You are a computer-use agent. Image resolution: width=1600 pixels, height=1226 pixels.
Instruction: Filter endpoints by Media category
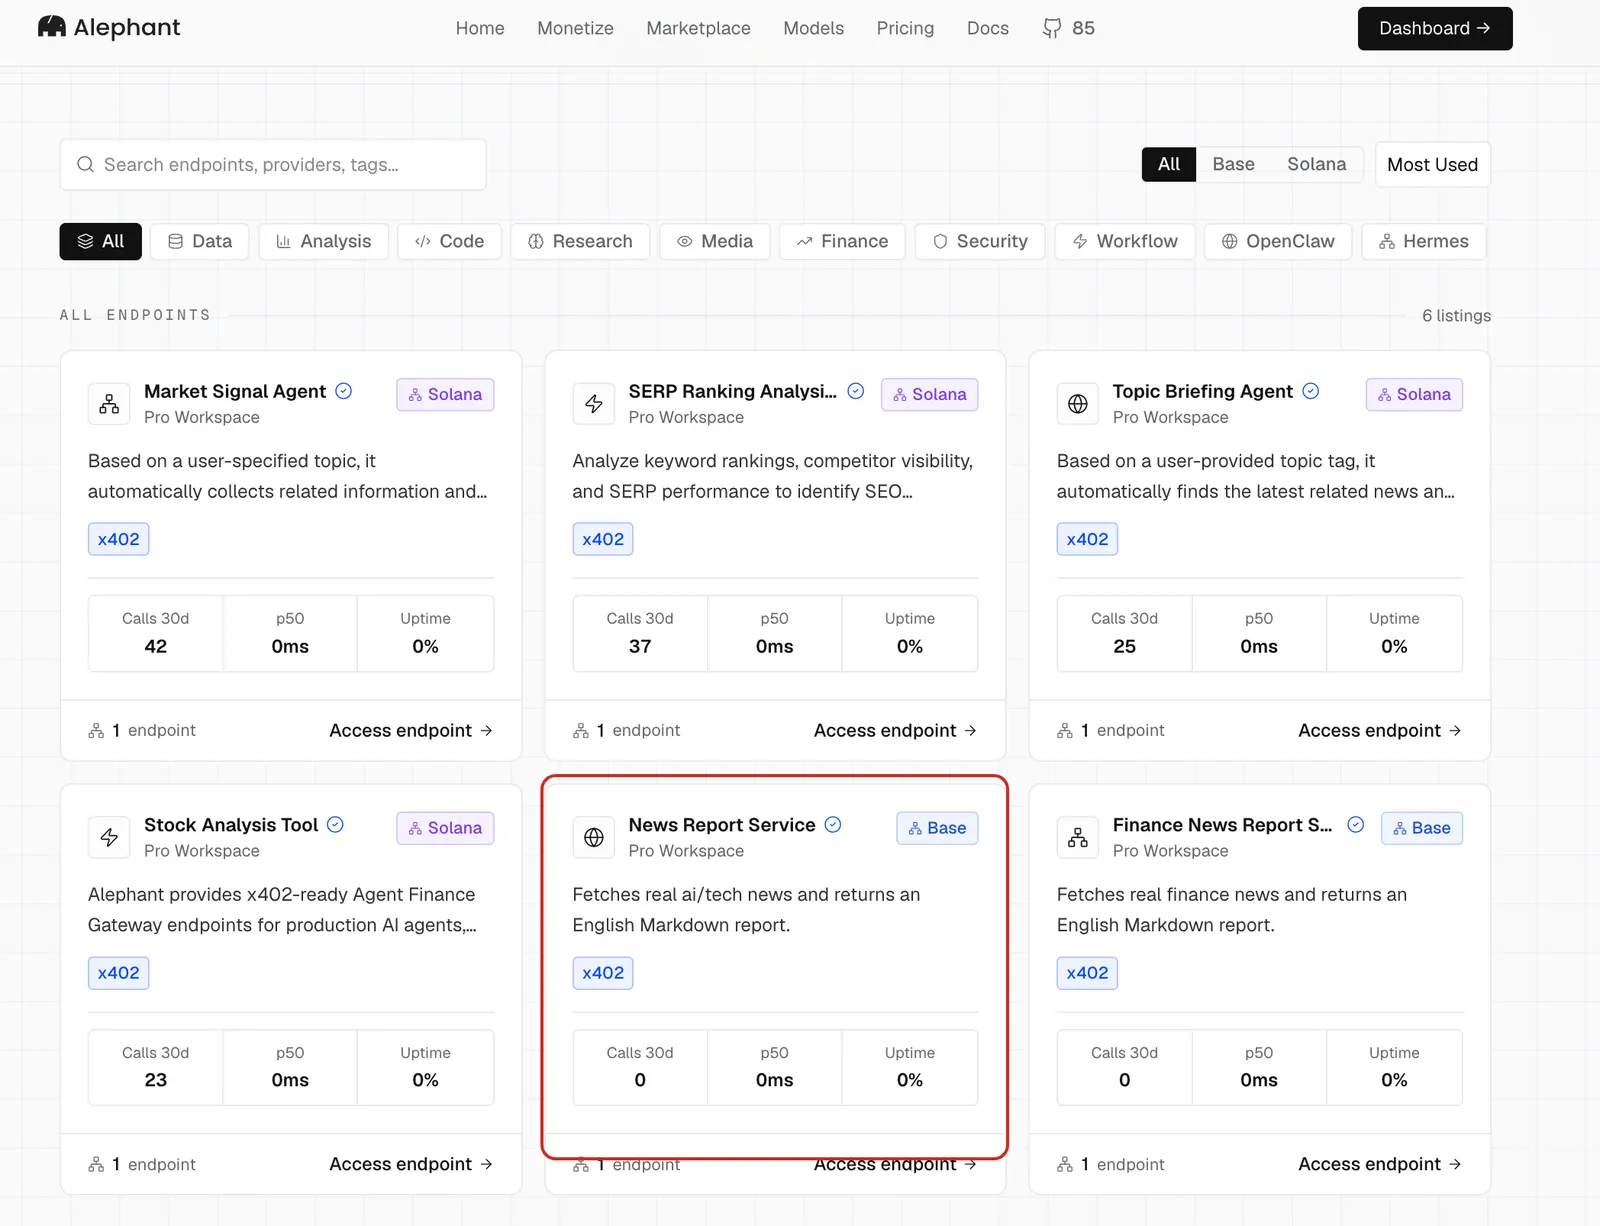(x=715, y=241)
